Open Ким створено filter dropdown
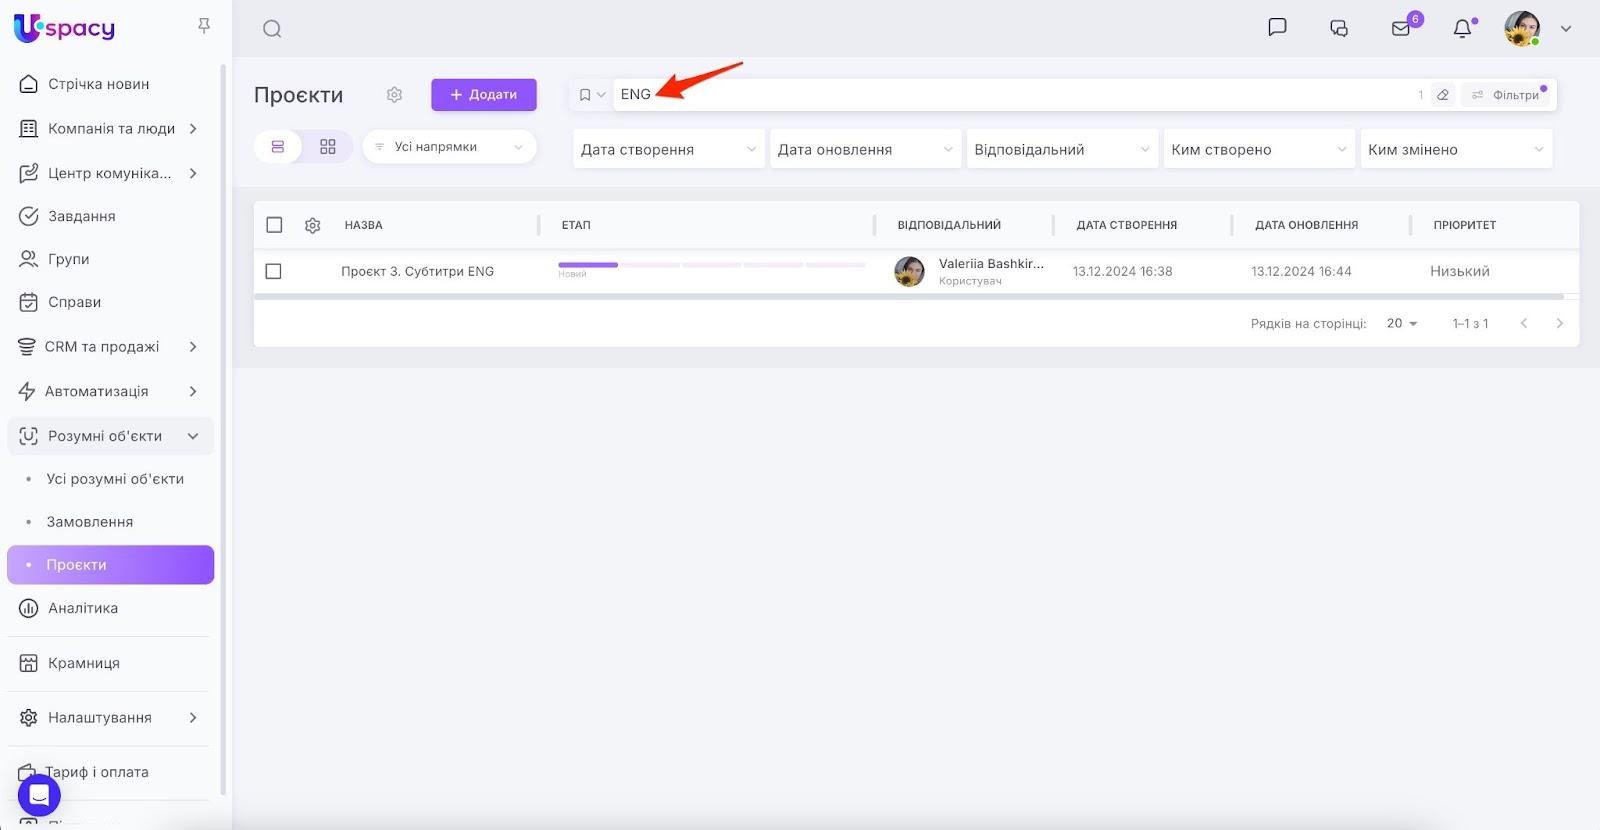Screen dimensions: 1600x830 (1259, 149)
